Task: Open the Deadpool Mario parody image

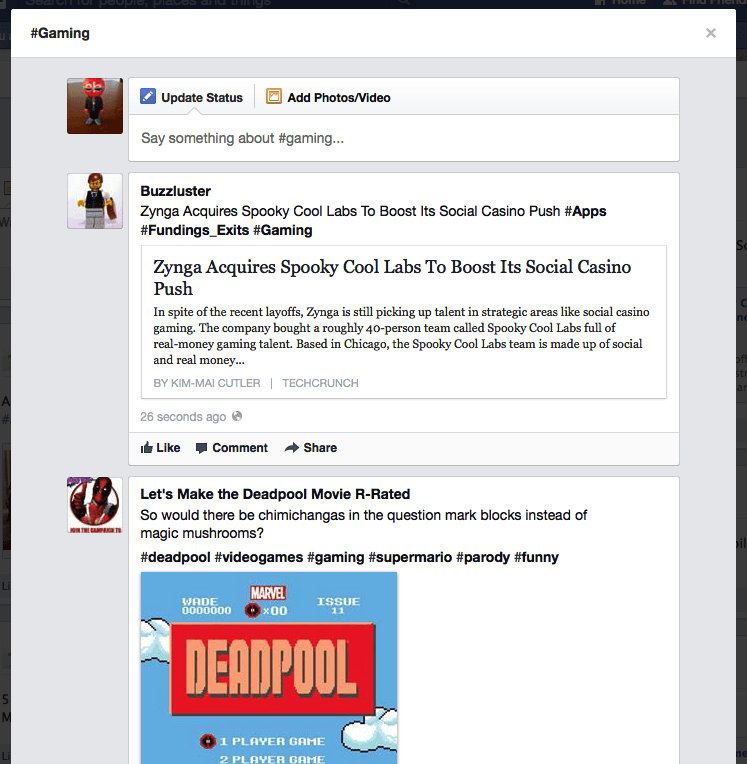Action: click(269, 668)
